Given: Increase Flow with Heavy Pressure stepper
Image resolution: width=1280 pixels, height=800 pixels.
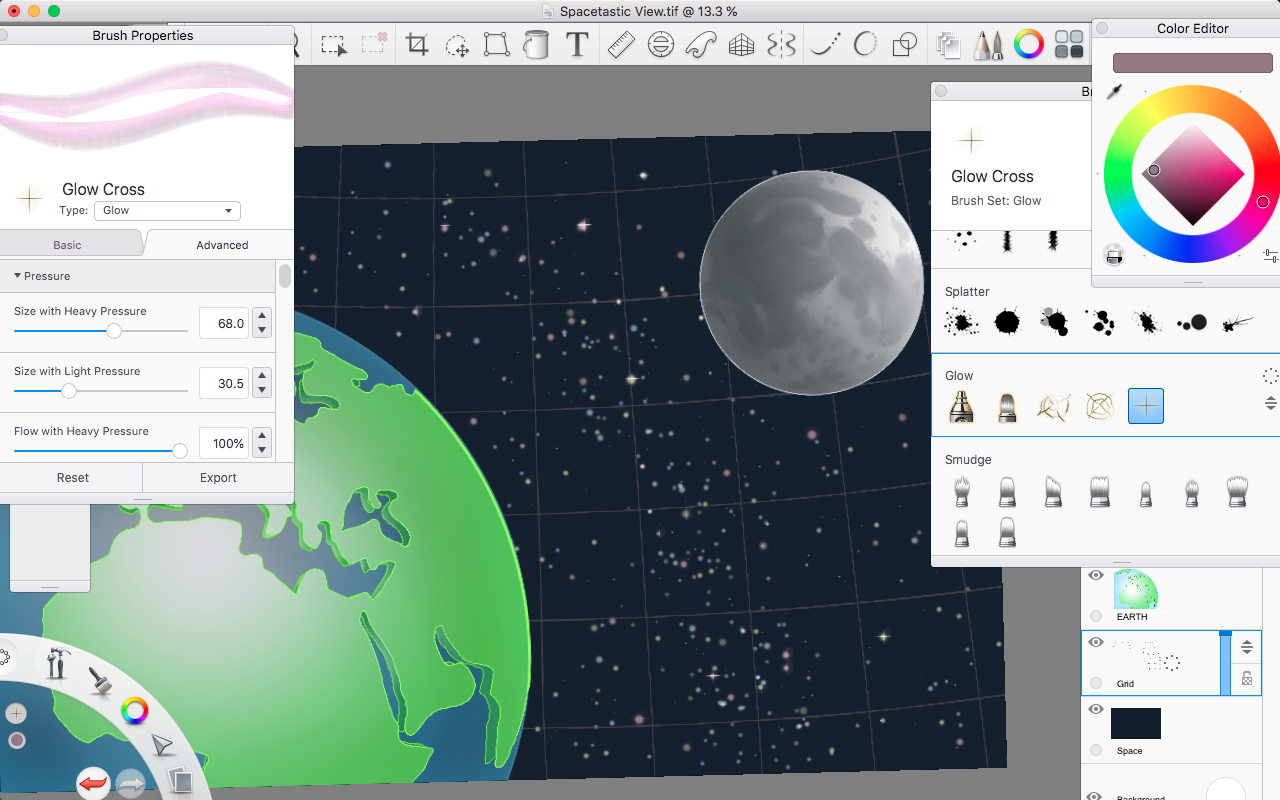Looking at the screenshot, I should pyautogui.click(x=262, y=436).
